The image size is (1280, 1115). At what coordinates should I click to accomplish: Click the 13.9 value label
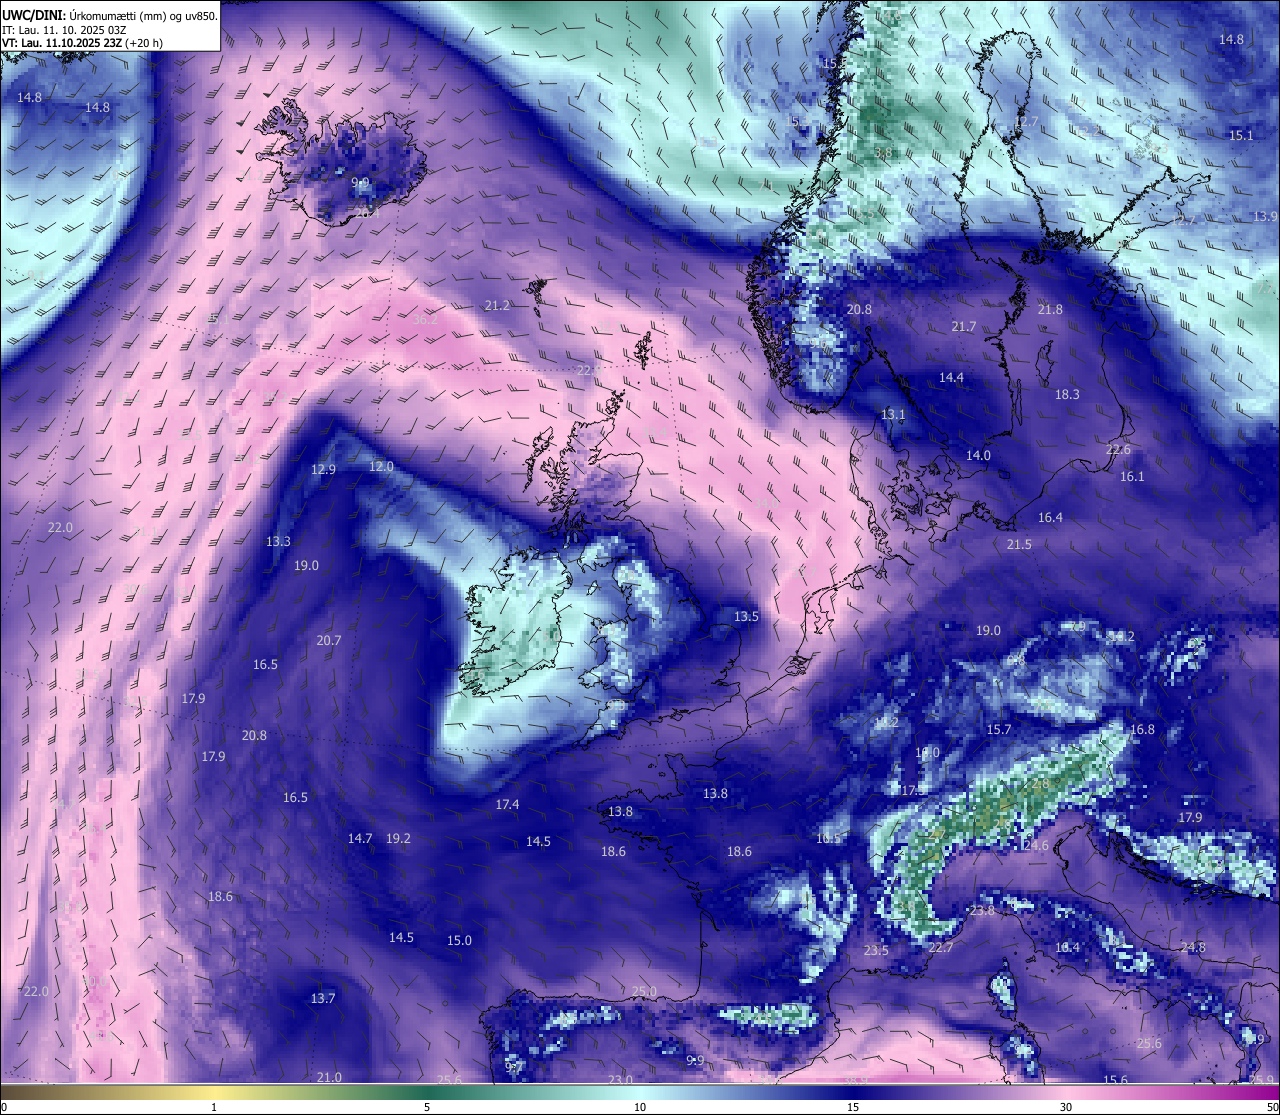tap(1265, 217)
